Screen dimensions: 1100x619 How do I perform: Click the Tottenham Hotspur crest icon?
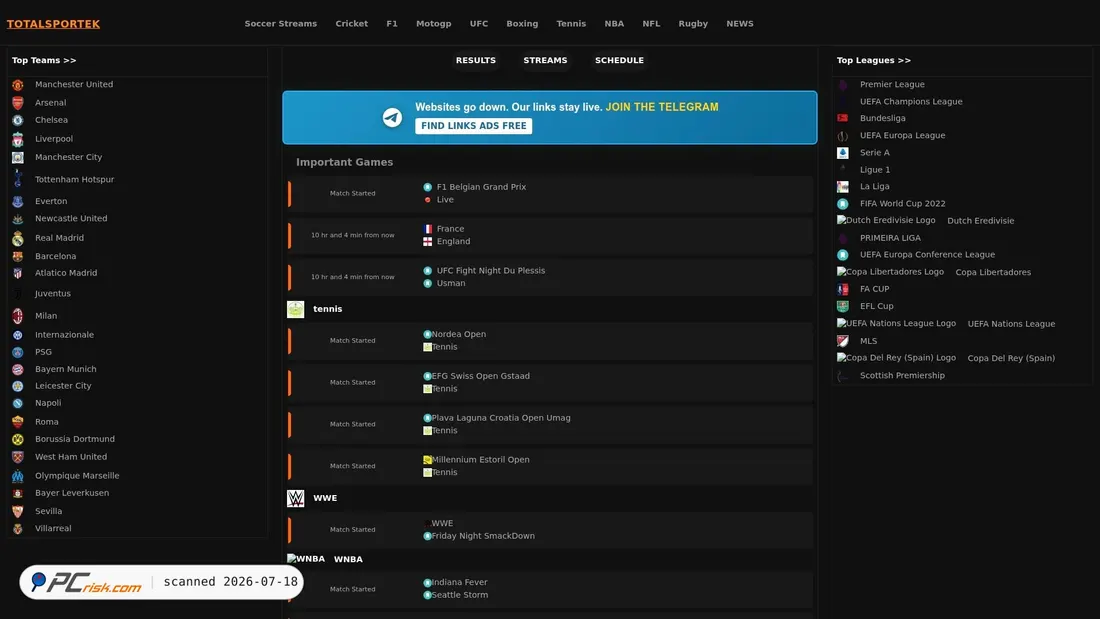pyautogui.click(x=18, y=179)
